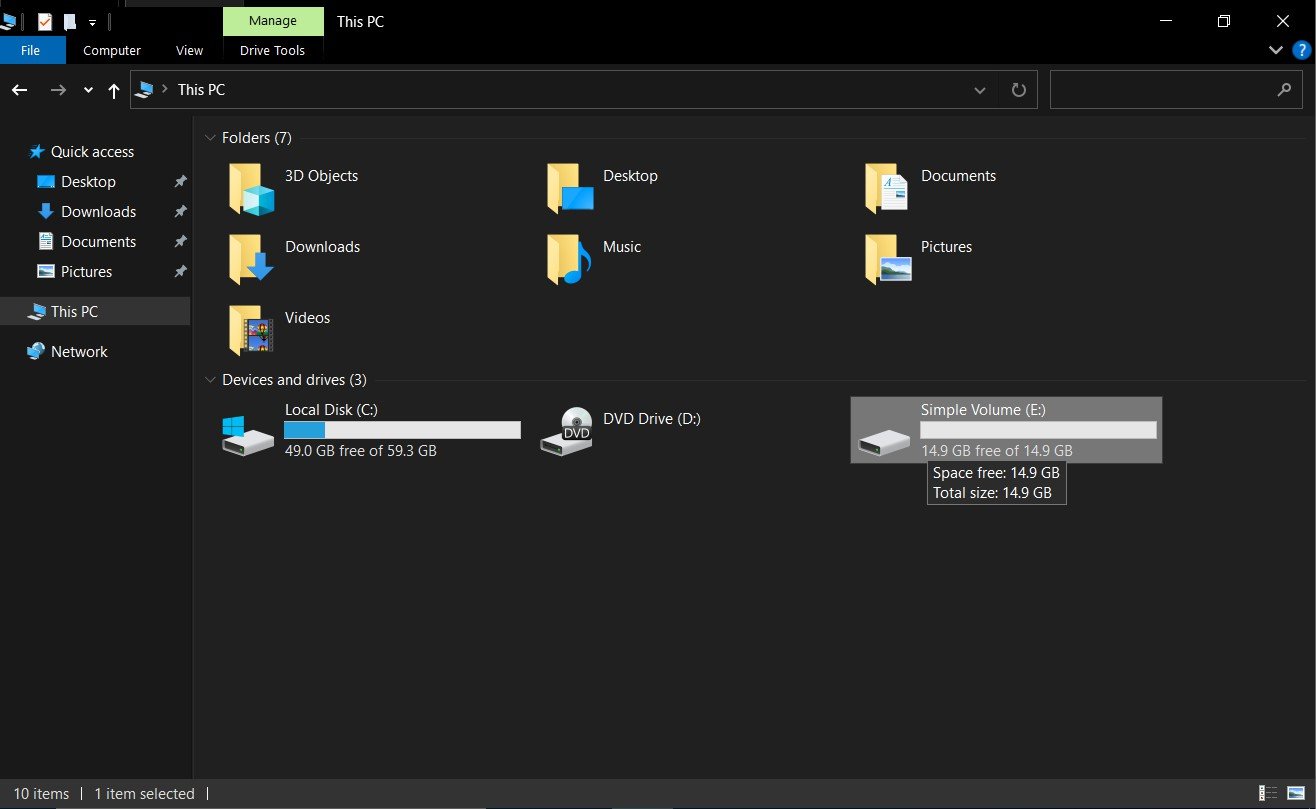Click the Network icon in navigation pane
This screenshot has width=1316, height=809.
(36, 351)
